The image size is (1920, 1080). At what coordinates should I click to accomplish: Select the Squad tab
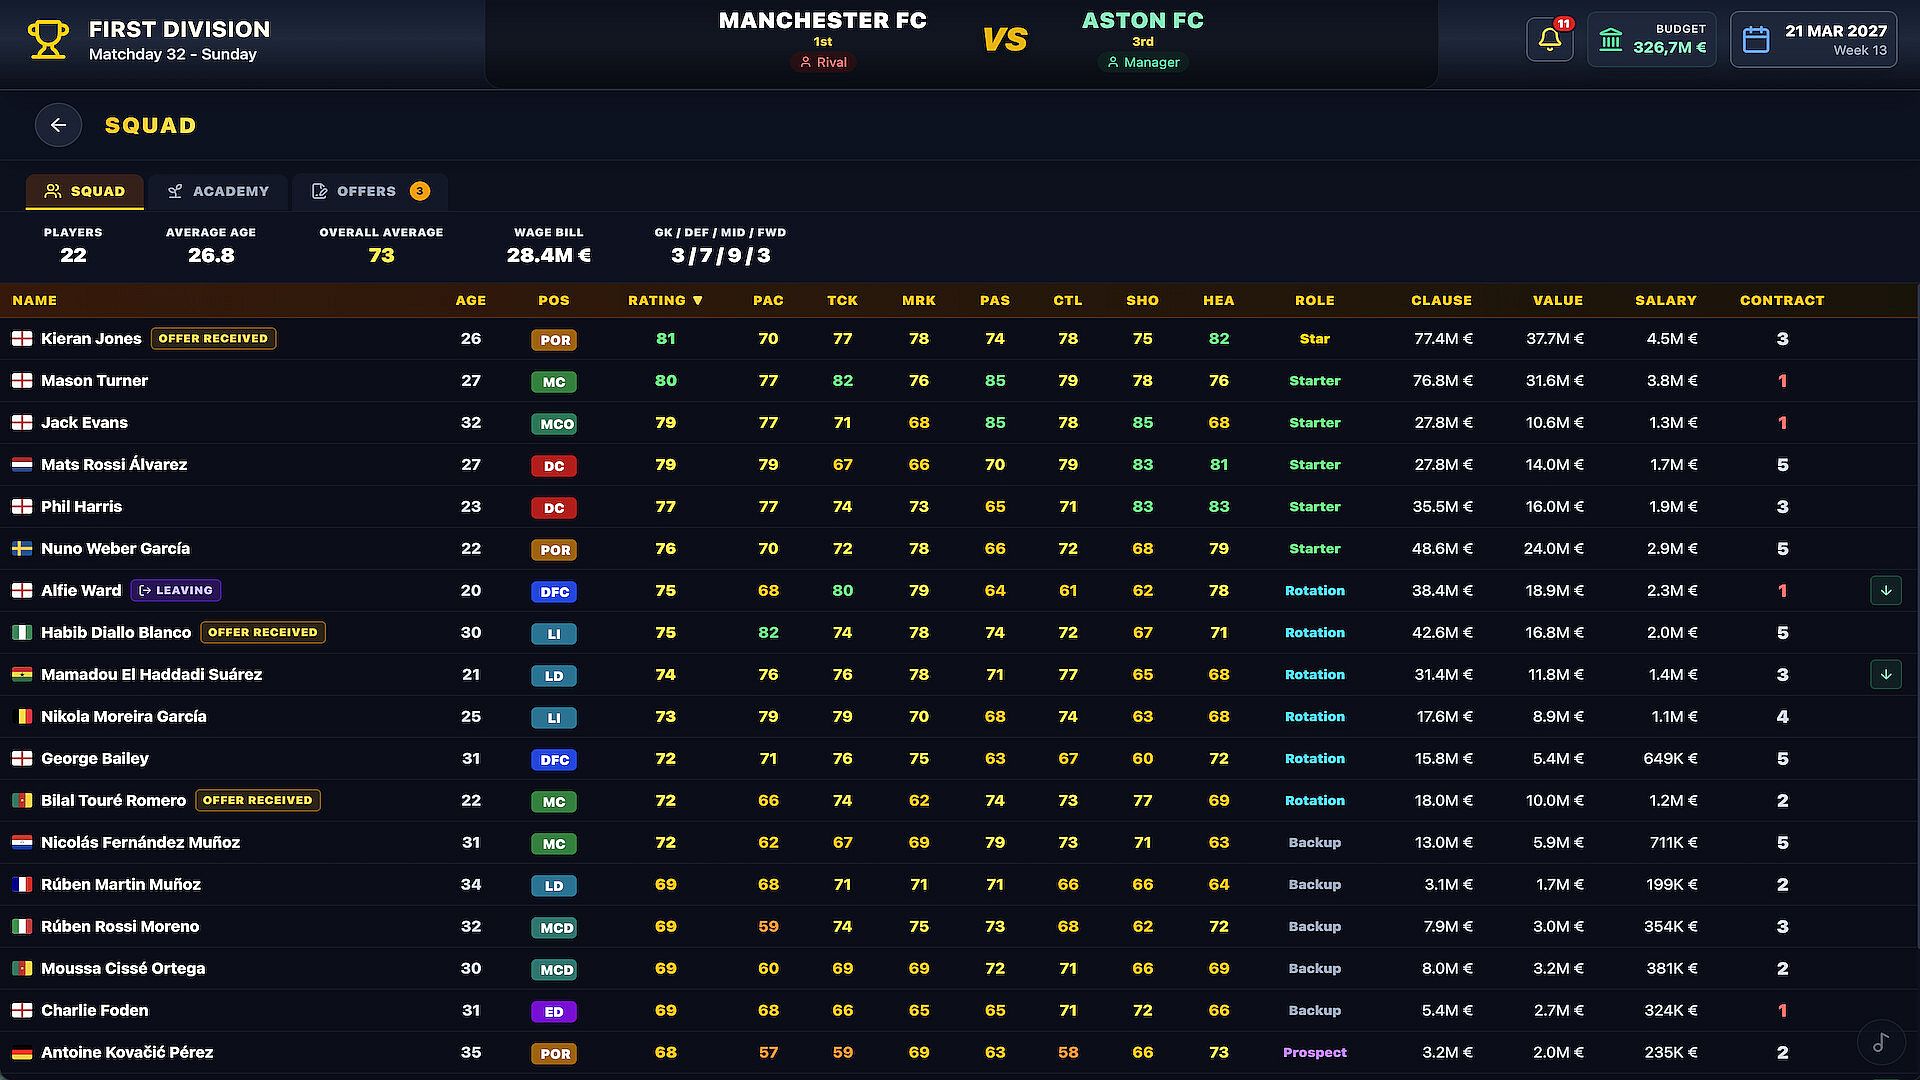pyautogui.click(x=85, y=191)
